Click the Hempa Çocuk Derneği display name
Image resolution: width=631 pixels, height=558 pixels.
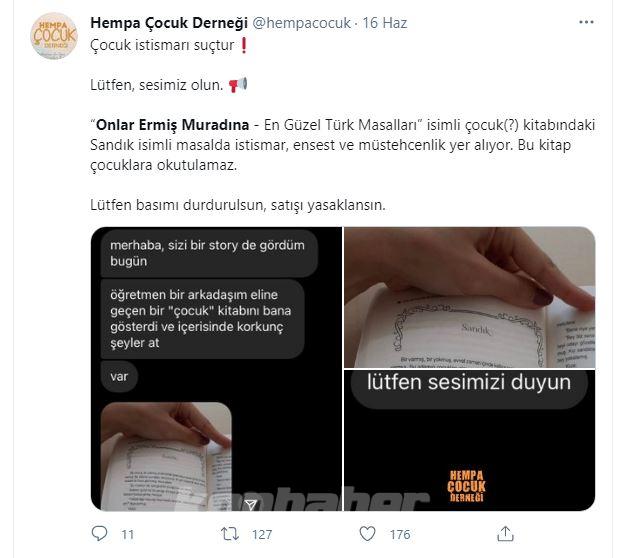(169, 23)
